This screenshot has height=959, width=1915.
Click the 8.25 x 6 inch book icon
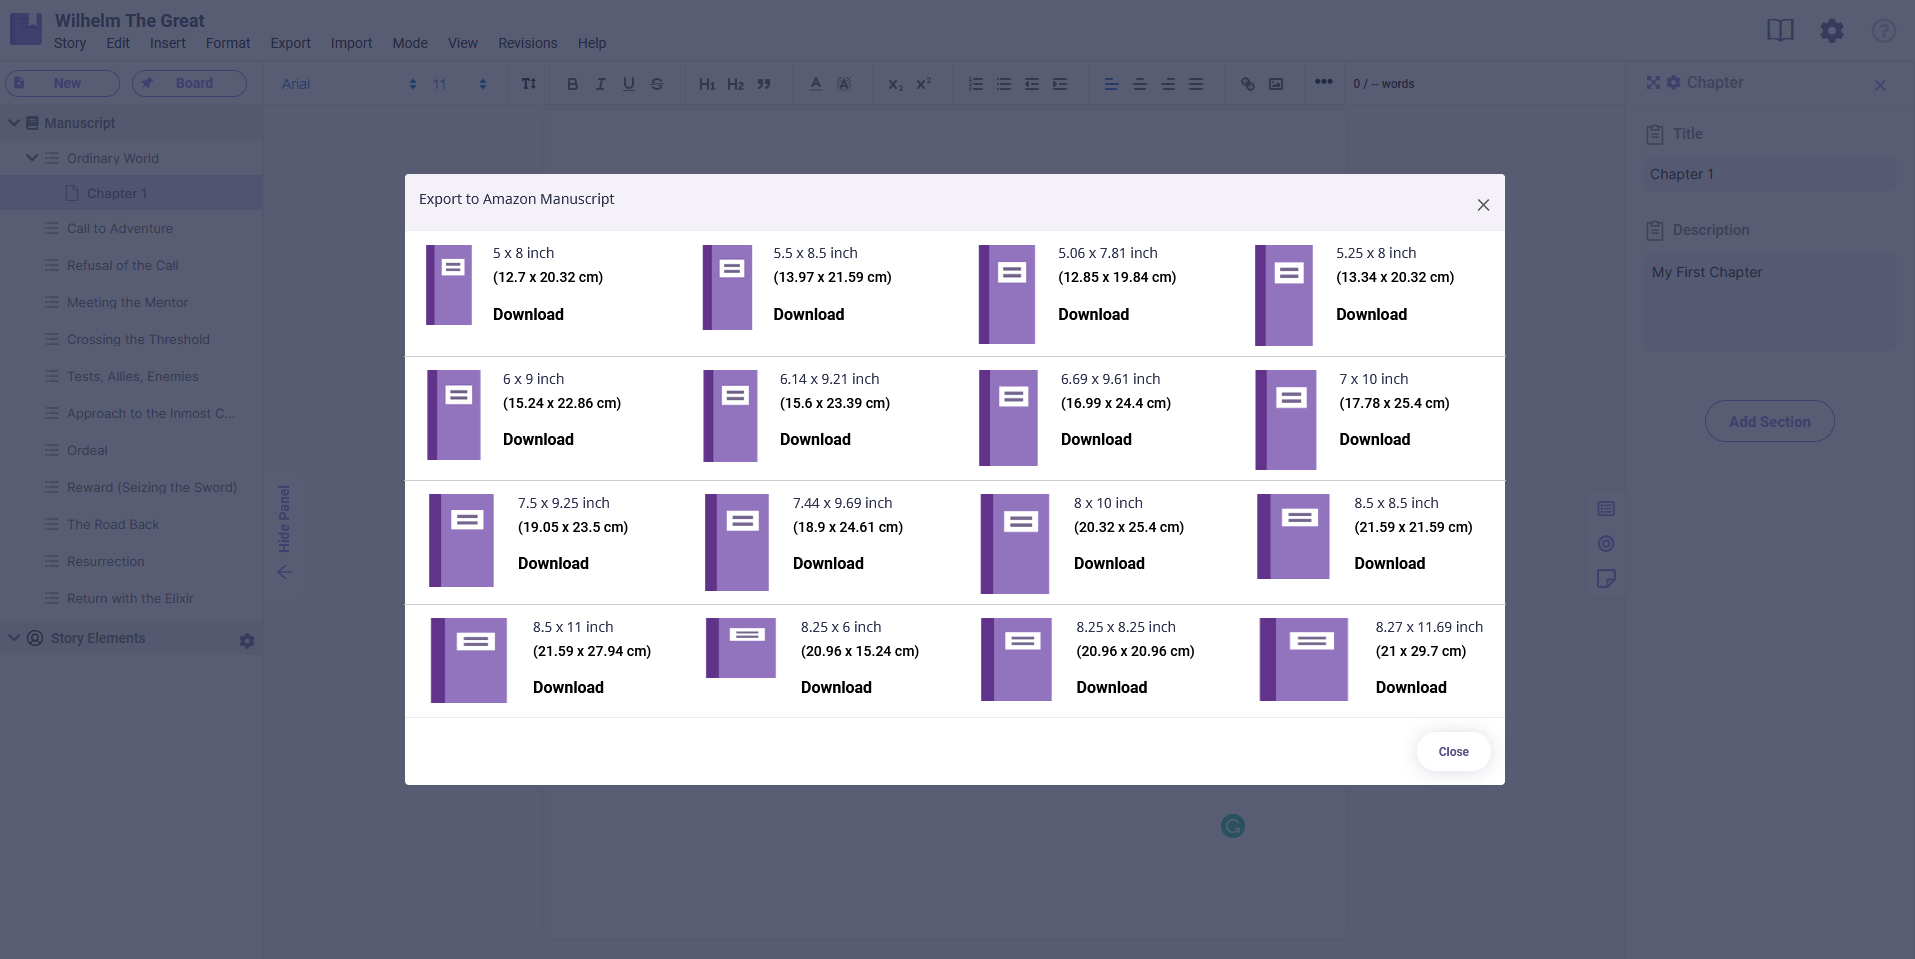pos(741,648)
